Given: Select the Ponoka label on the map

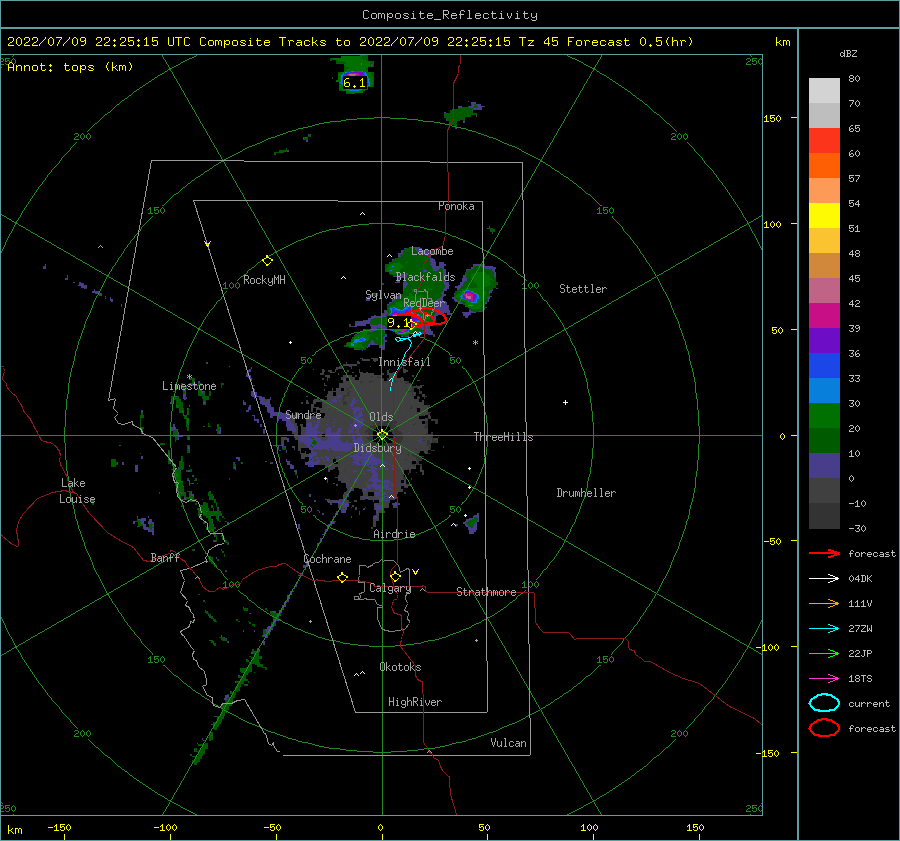Looking at the screenshot, I should (456, 206).
